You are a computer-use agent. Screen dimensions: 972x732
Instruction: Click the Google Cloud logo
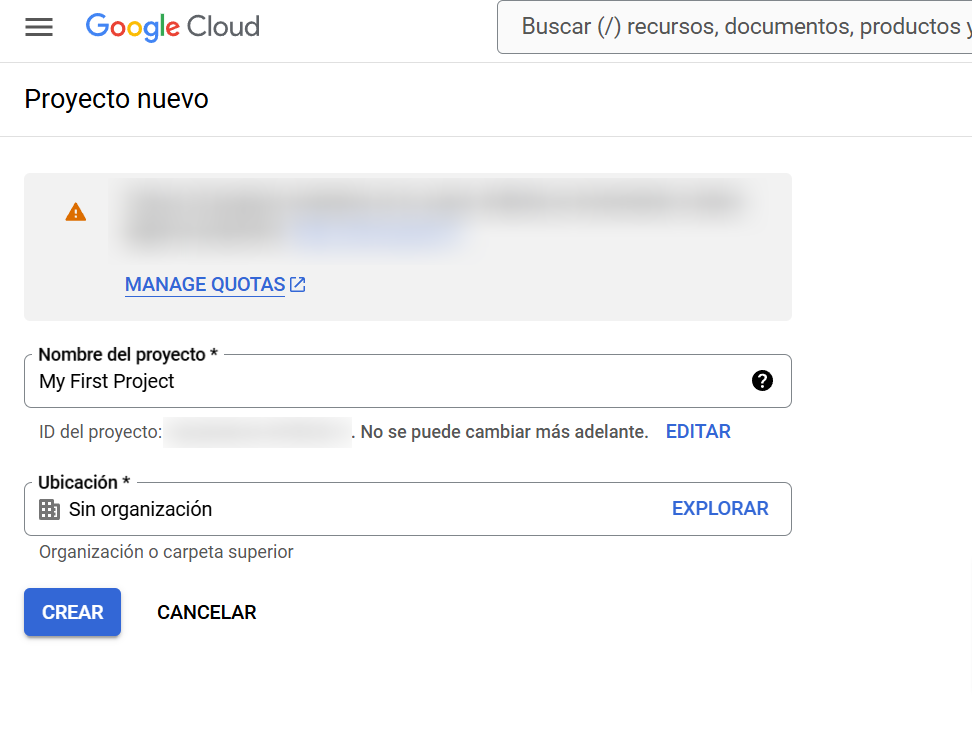click(x=172, y=27)
